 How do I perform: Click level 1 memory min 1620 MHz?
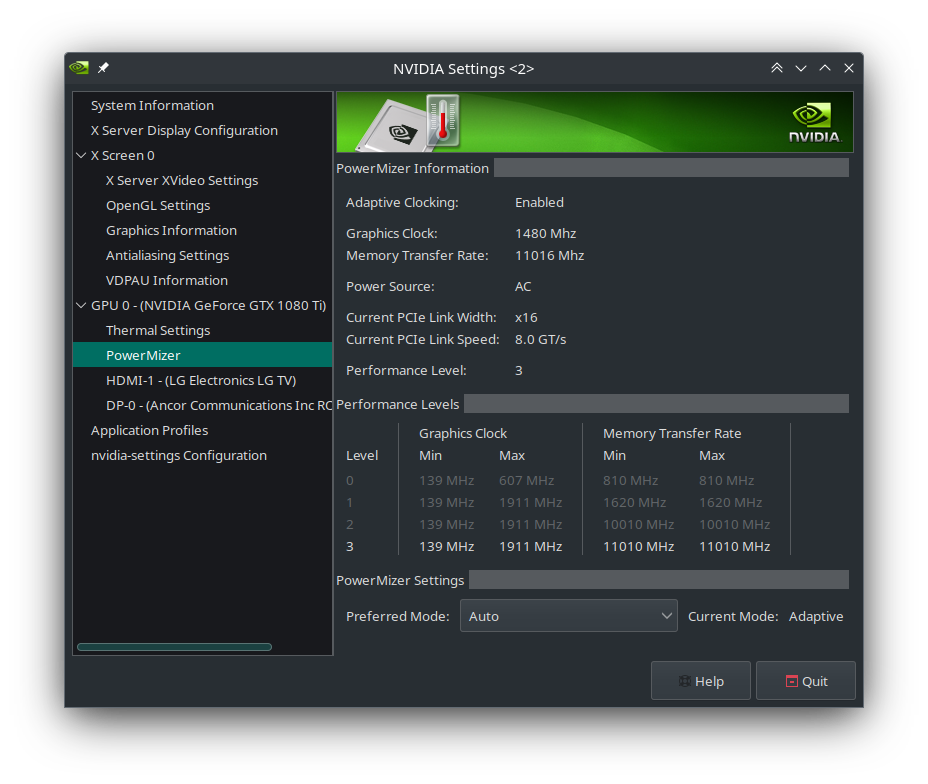click(x=634, y=502)
